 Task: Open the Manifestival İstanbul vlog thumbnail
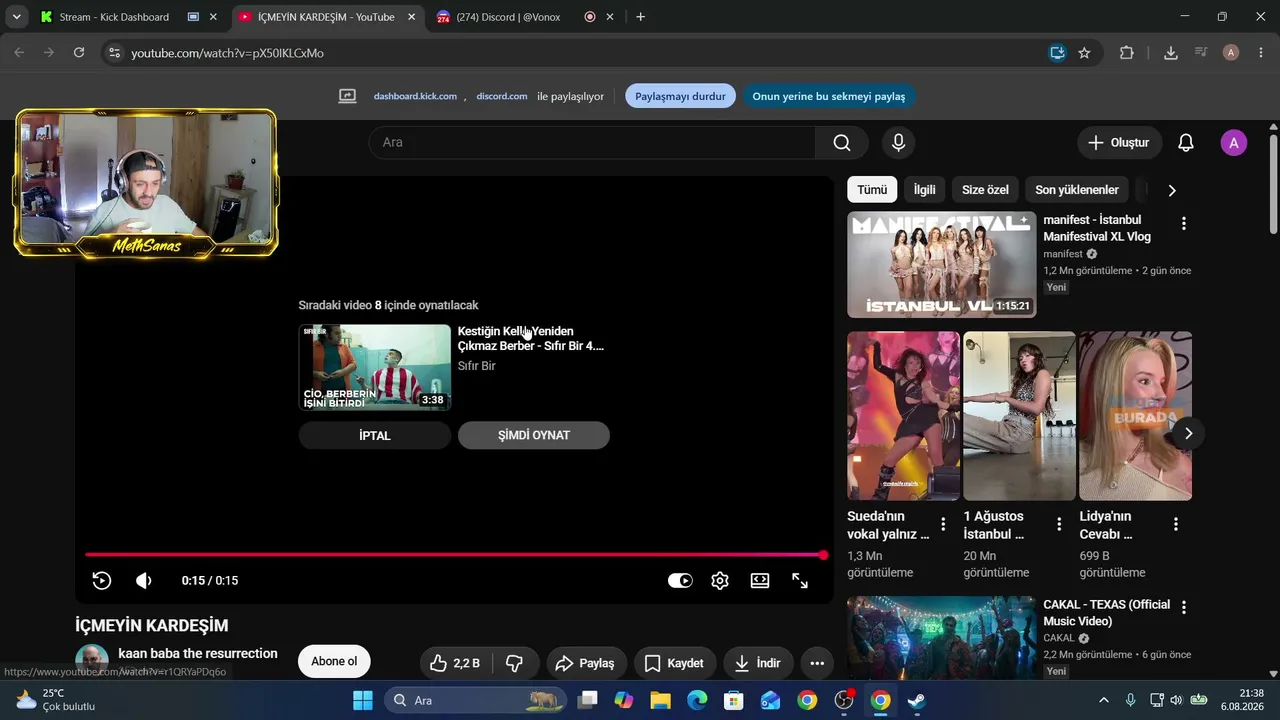coord(942,264)
